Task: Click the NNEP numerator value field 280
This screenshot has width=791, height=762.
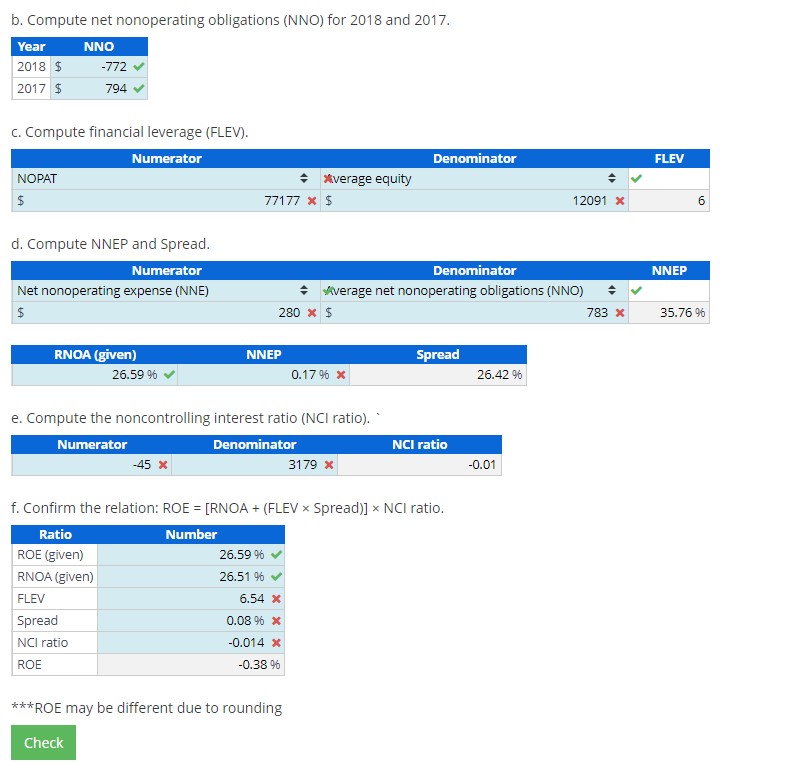Action: pyautogui.click(x=166, y=313)
